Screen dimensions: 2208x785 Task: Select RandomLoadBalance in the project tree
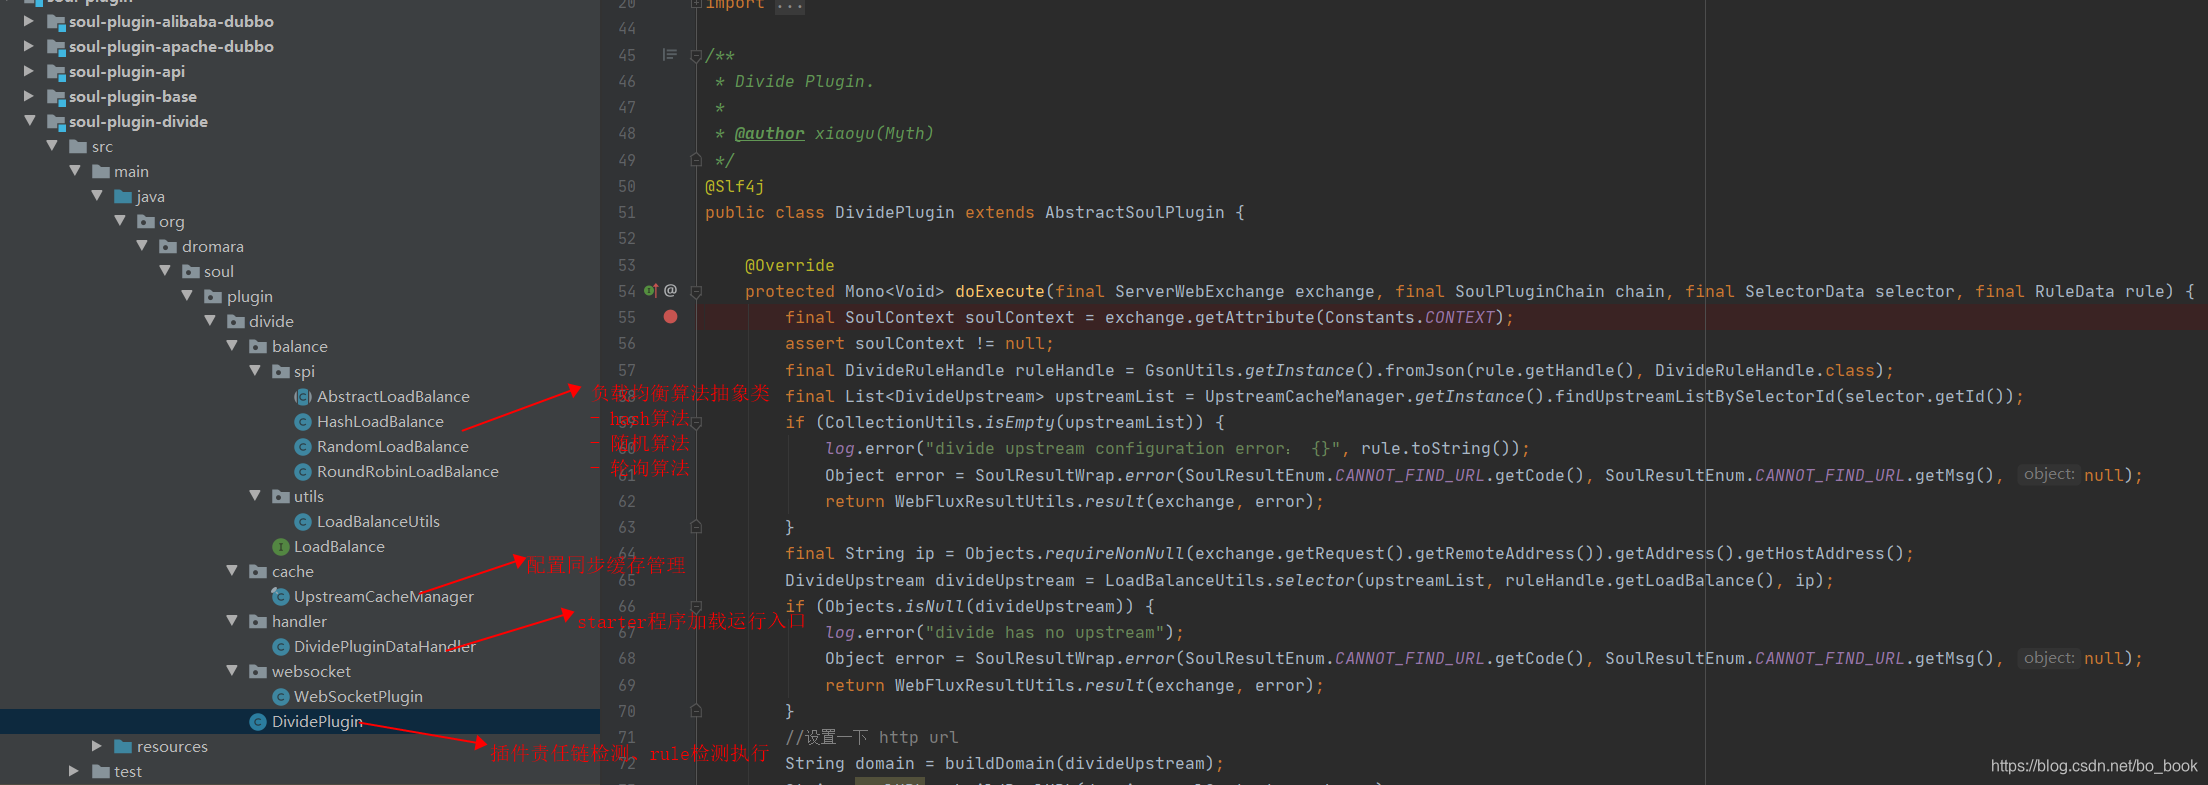[x=393, y=446]
